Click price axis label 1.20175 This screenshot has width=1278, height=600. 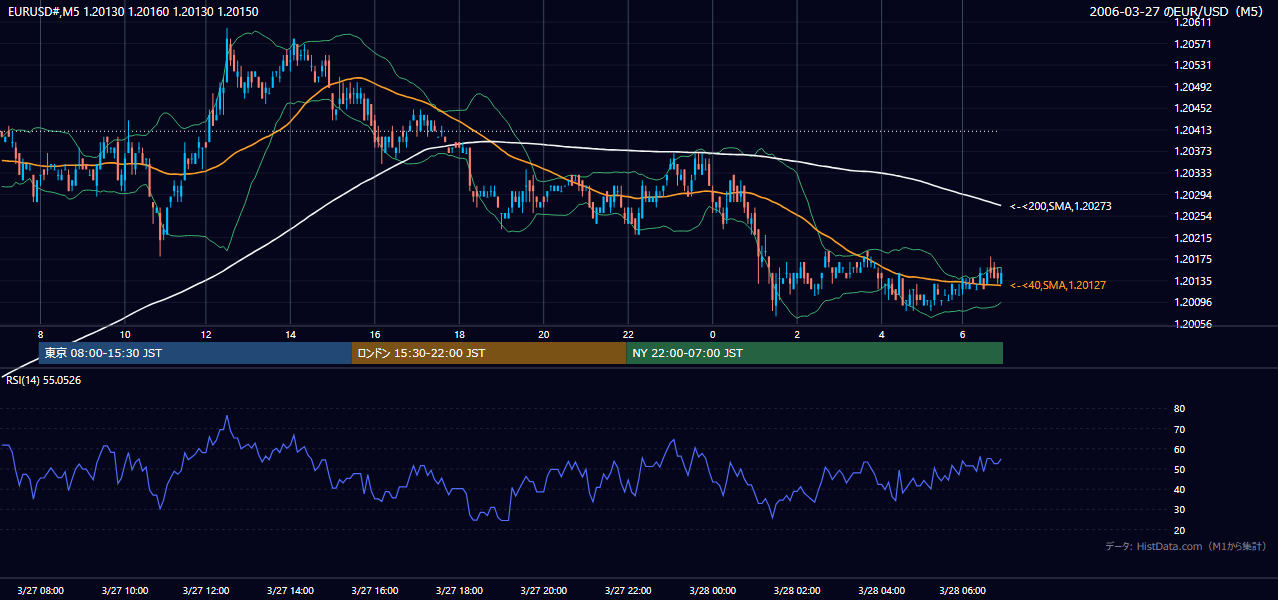[x=1193, y=260]
